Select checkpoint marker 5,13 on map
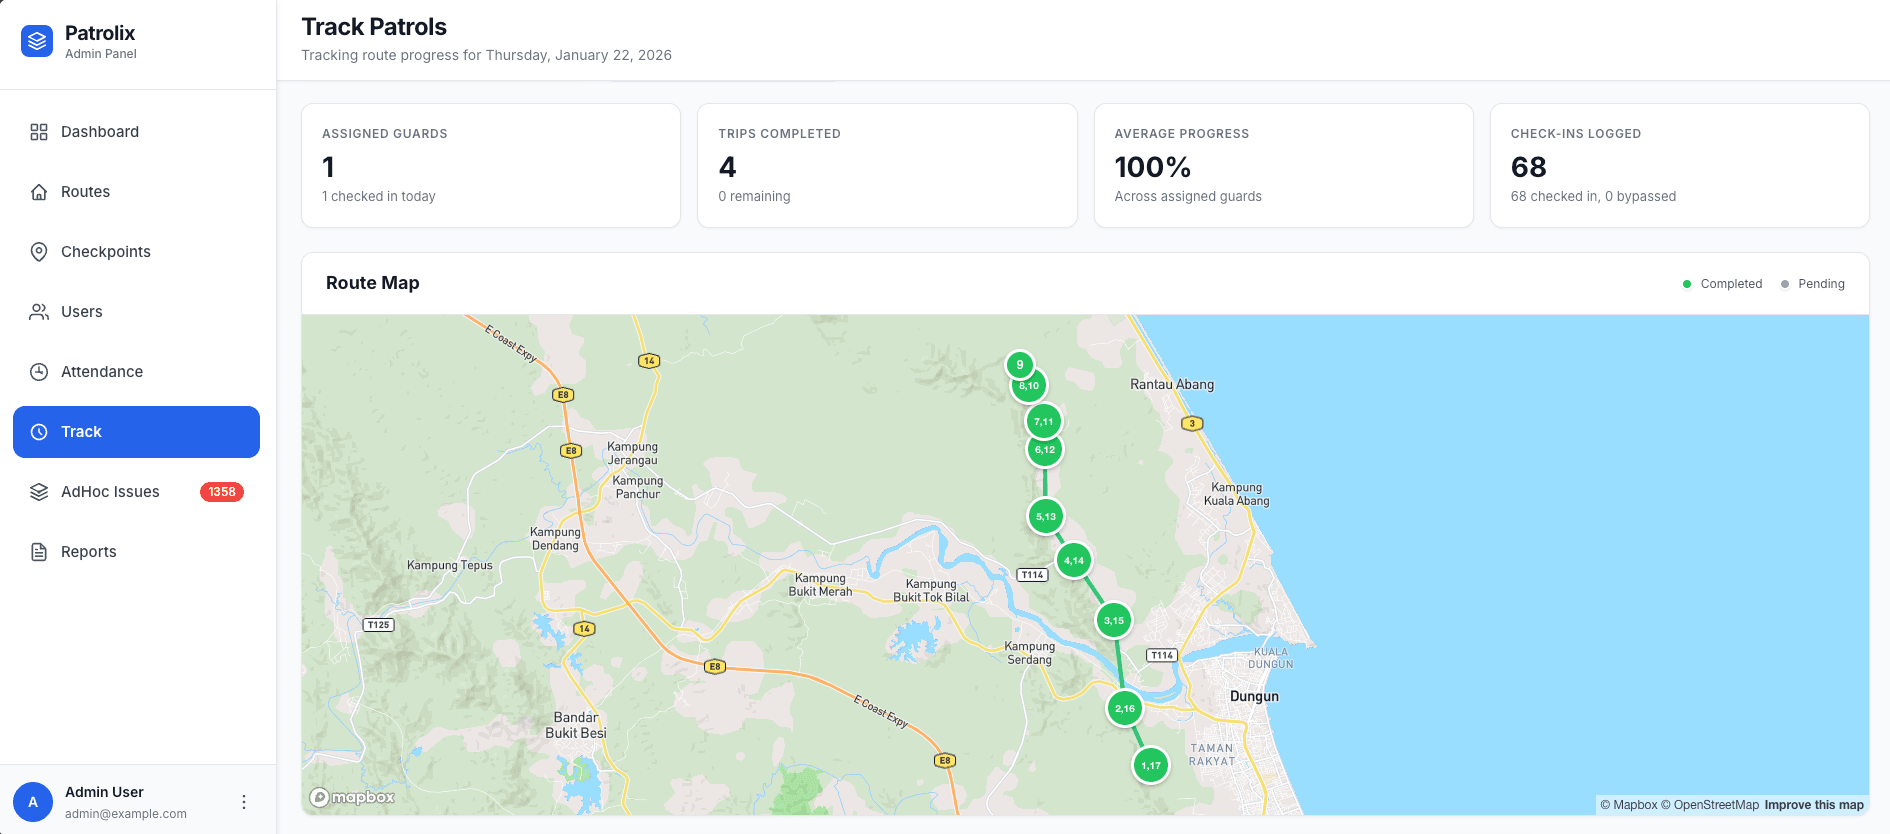1890x834 pixels. click(x=1046, y=517)
